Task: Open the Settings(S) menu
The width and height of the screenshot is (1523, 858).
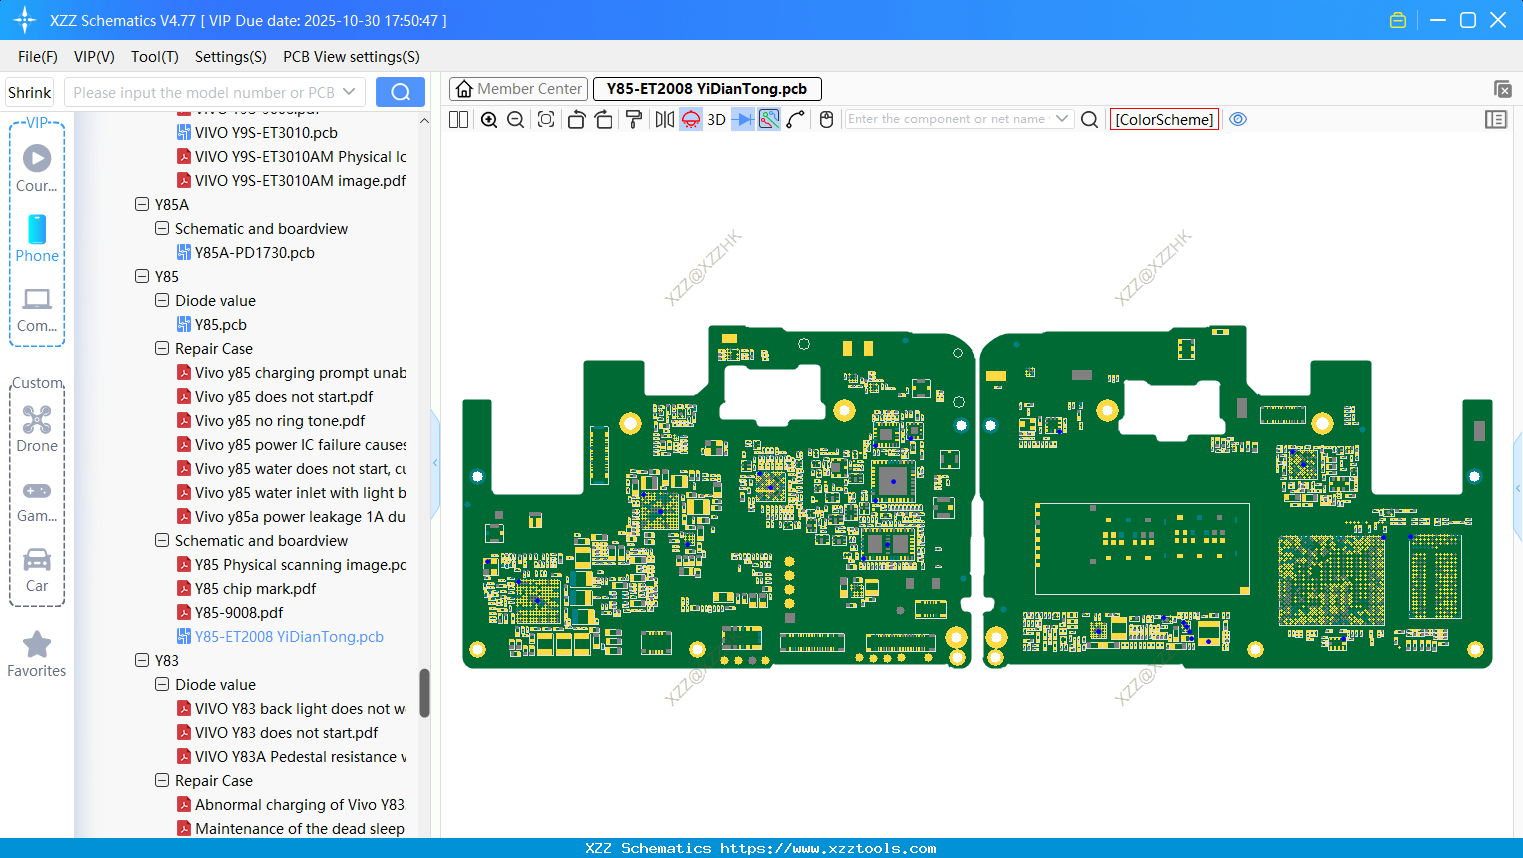Action: pyautogui.click(x=231, y=57)
